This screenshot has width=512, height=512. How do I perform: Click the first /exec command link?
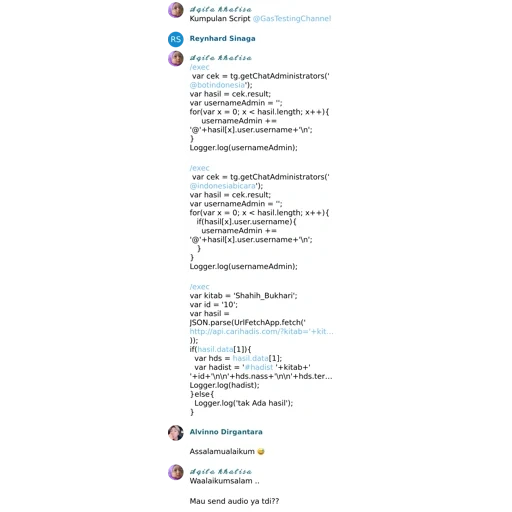[199, 67]
